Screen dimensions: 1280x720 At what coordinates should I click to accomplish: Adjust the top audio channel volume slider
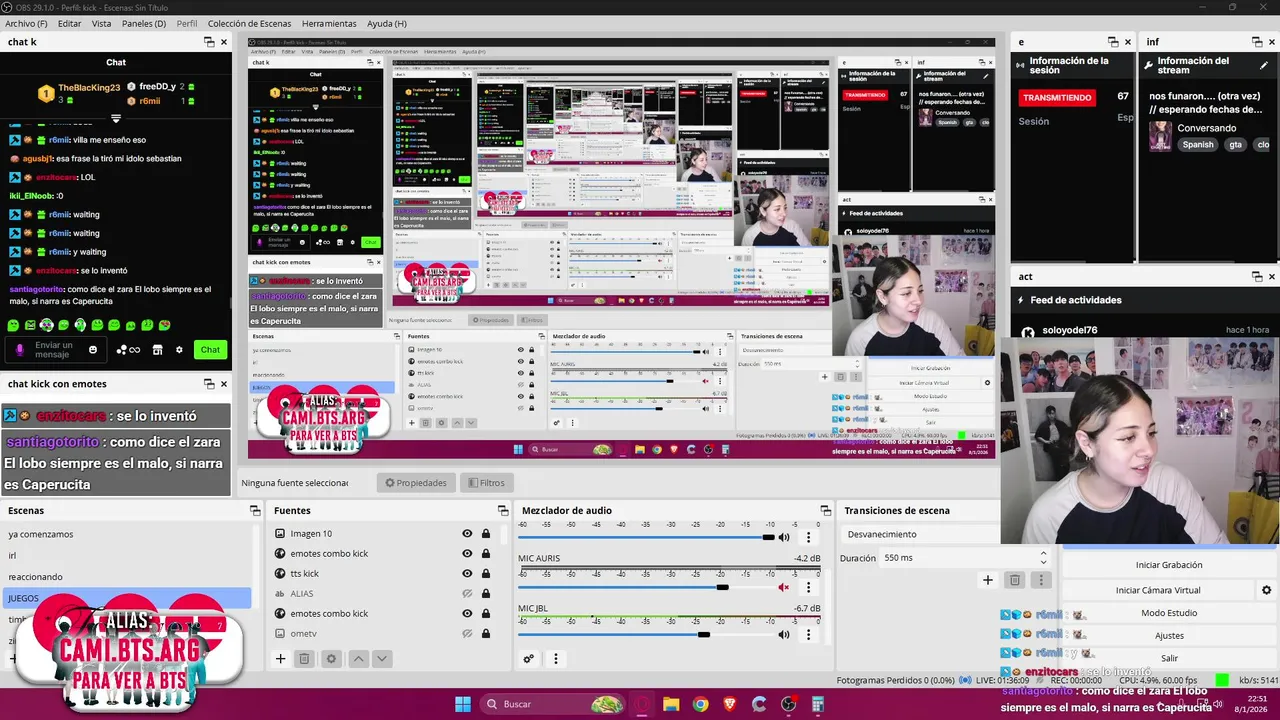click(x=646, y=537)
